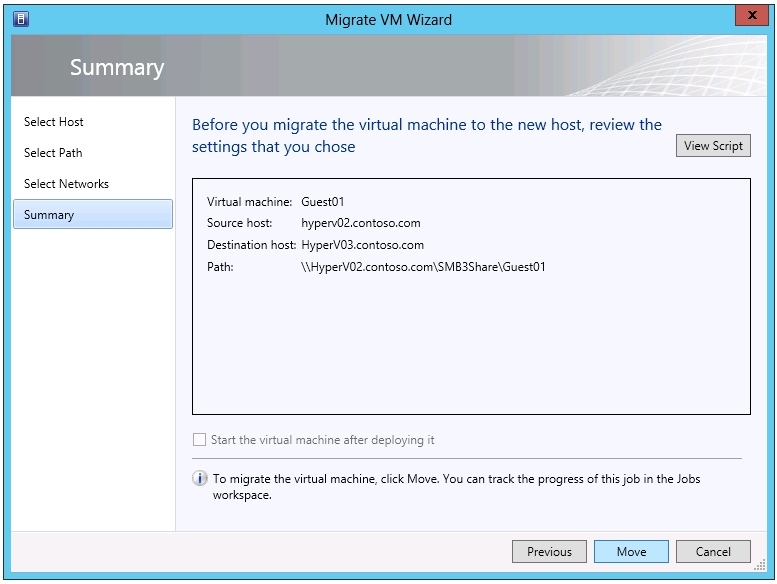The image size is (777, 584).
Task: Switch to the Select Networks step
Action: tap(66, 184)
